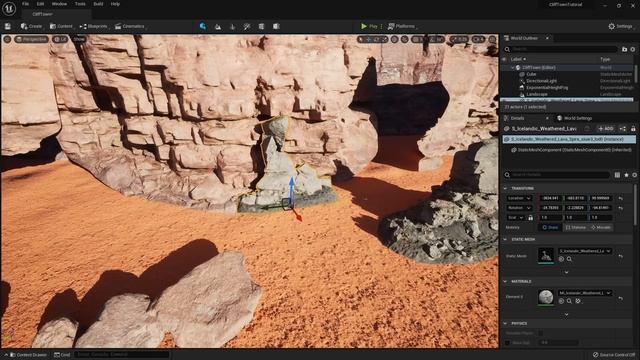Select the Cube actor in Outliner
This screenshot has height=360, width=640.
(531, 74)
